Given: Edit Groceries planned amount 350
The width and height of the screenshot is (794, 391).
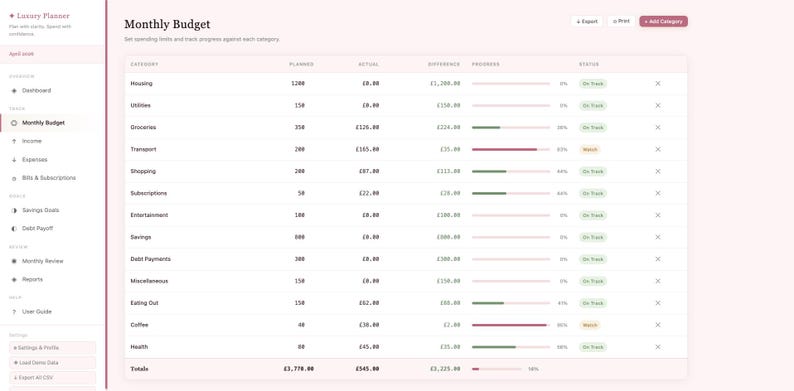Looking at the screenshot, I should (x=300, y=128).
